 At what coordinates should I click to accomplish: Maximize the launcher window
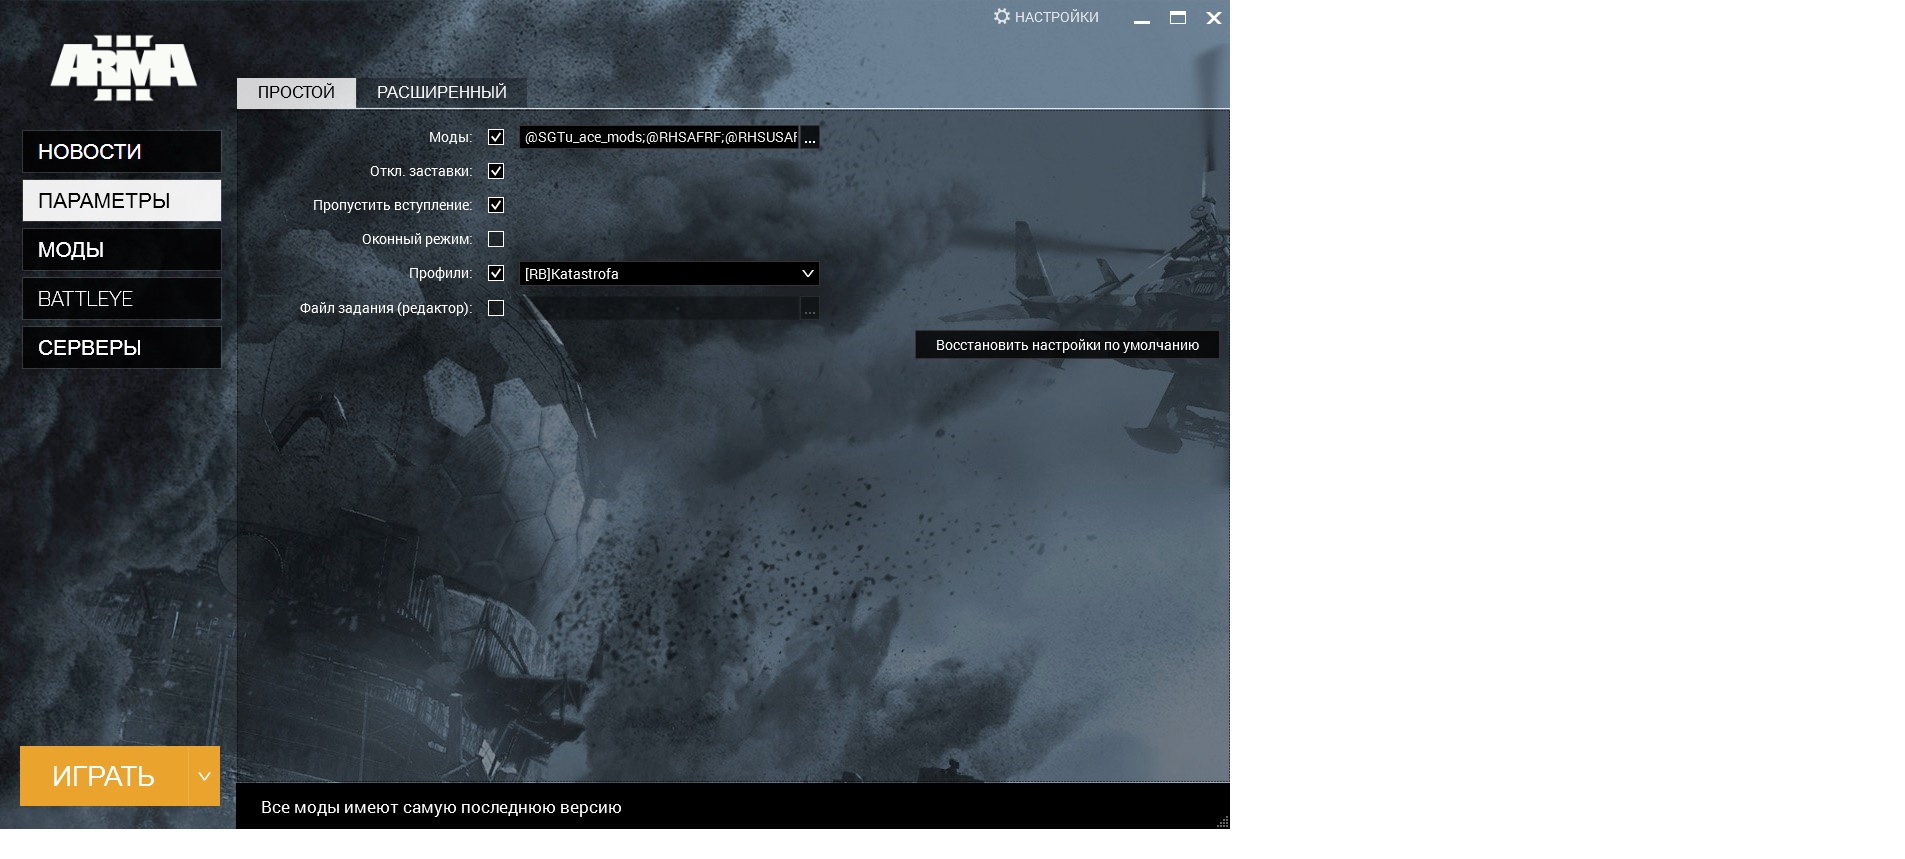click(1178, 18)
